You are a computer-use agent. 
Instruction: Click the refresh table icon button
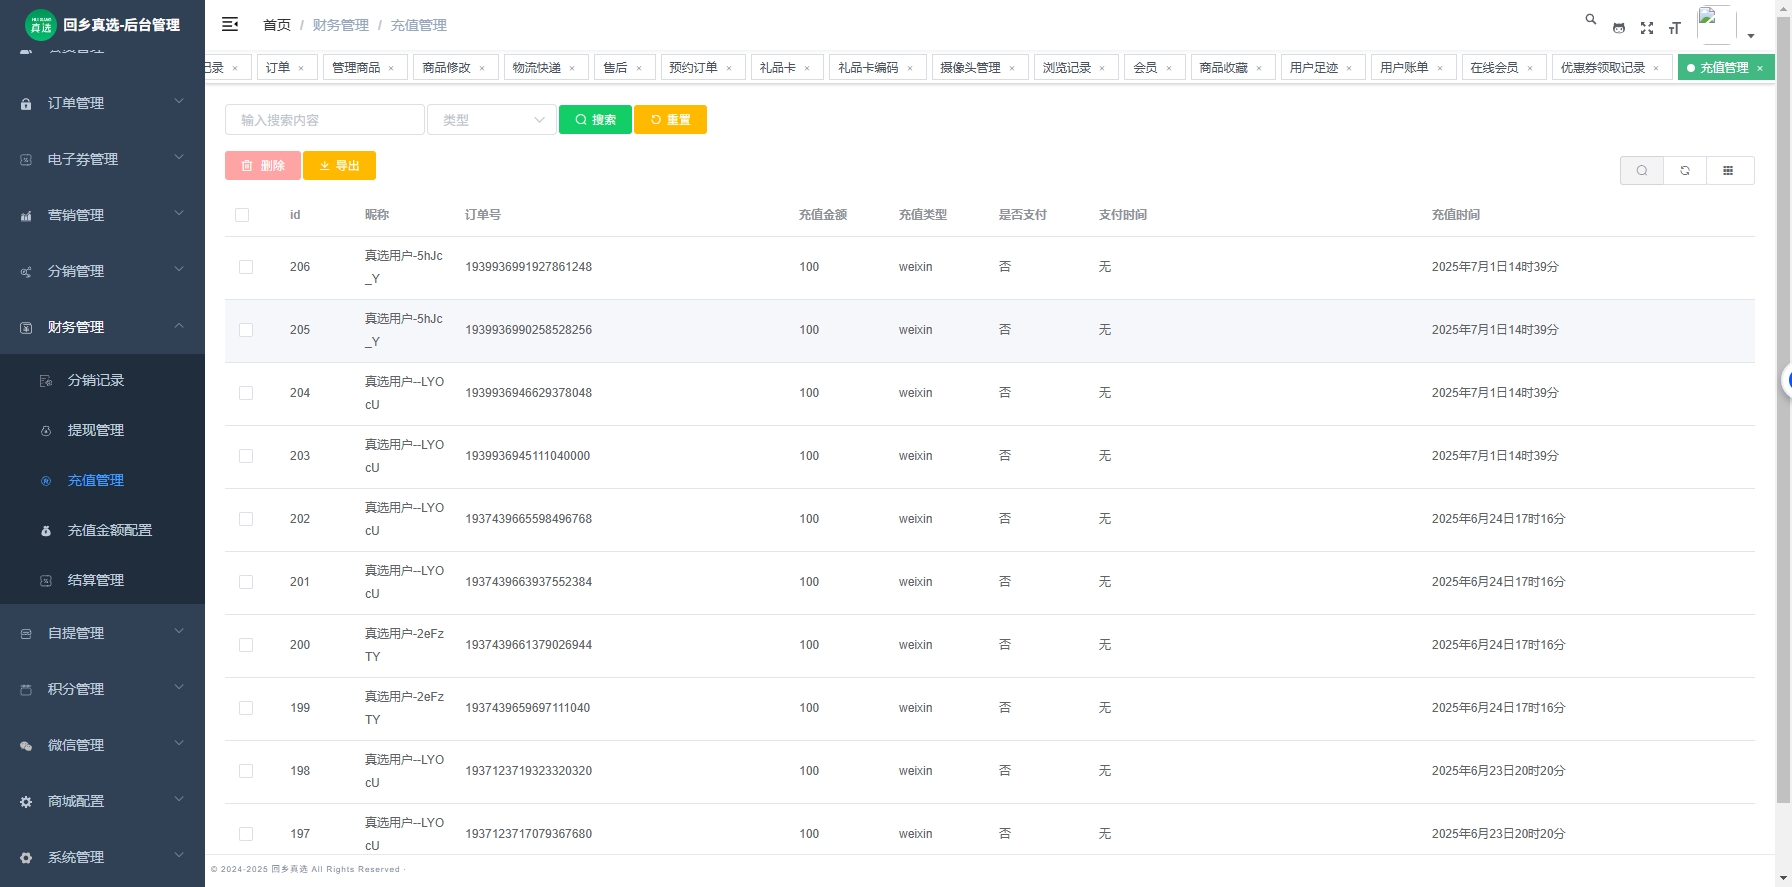[x=1685, y=171]
